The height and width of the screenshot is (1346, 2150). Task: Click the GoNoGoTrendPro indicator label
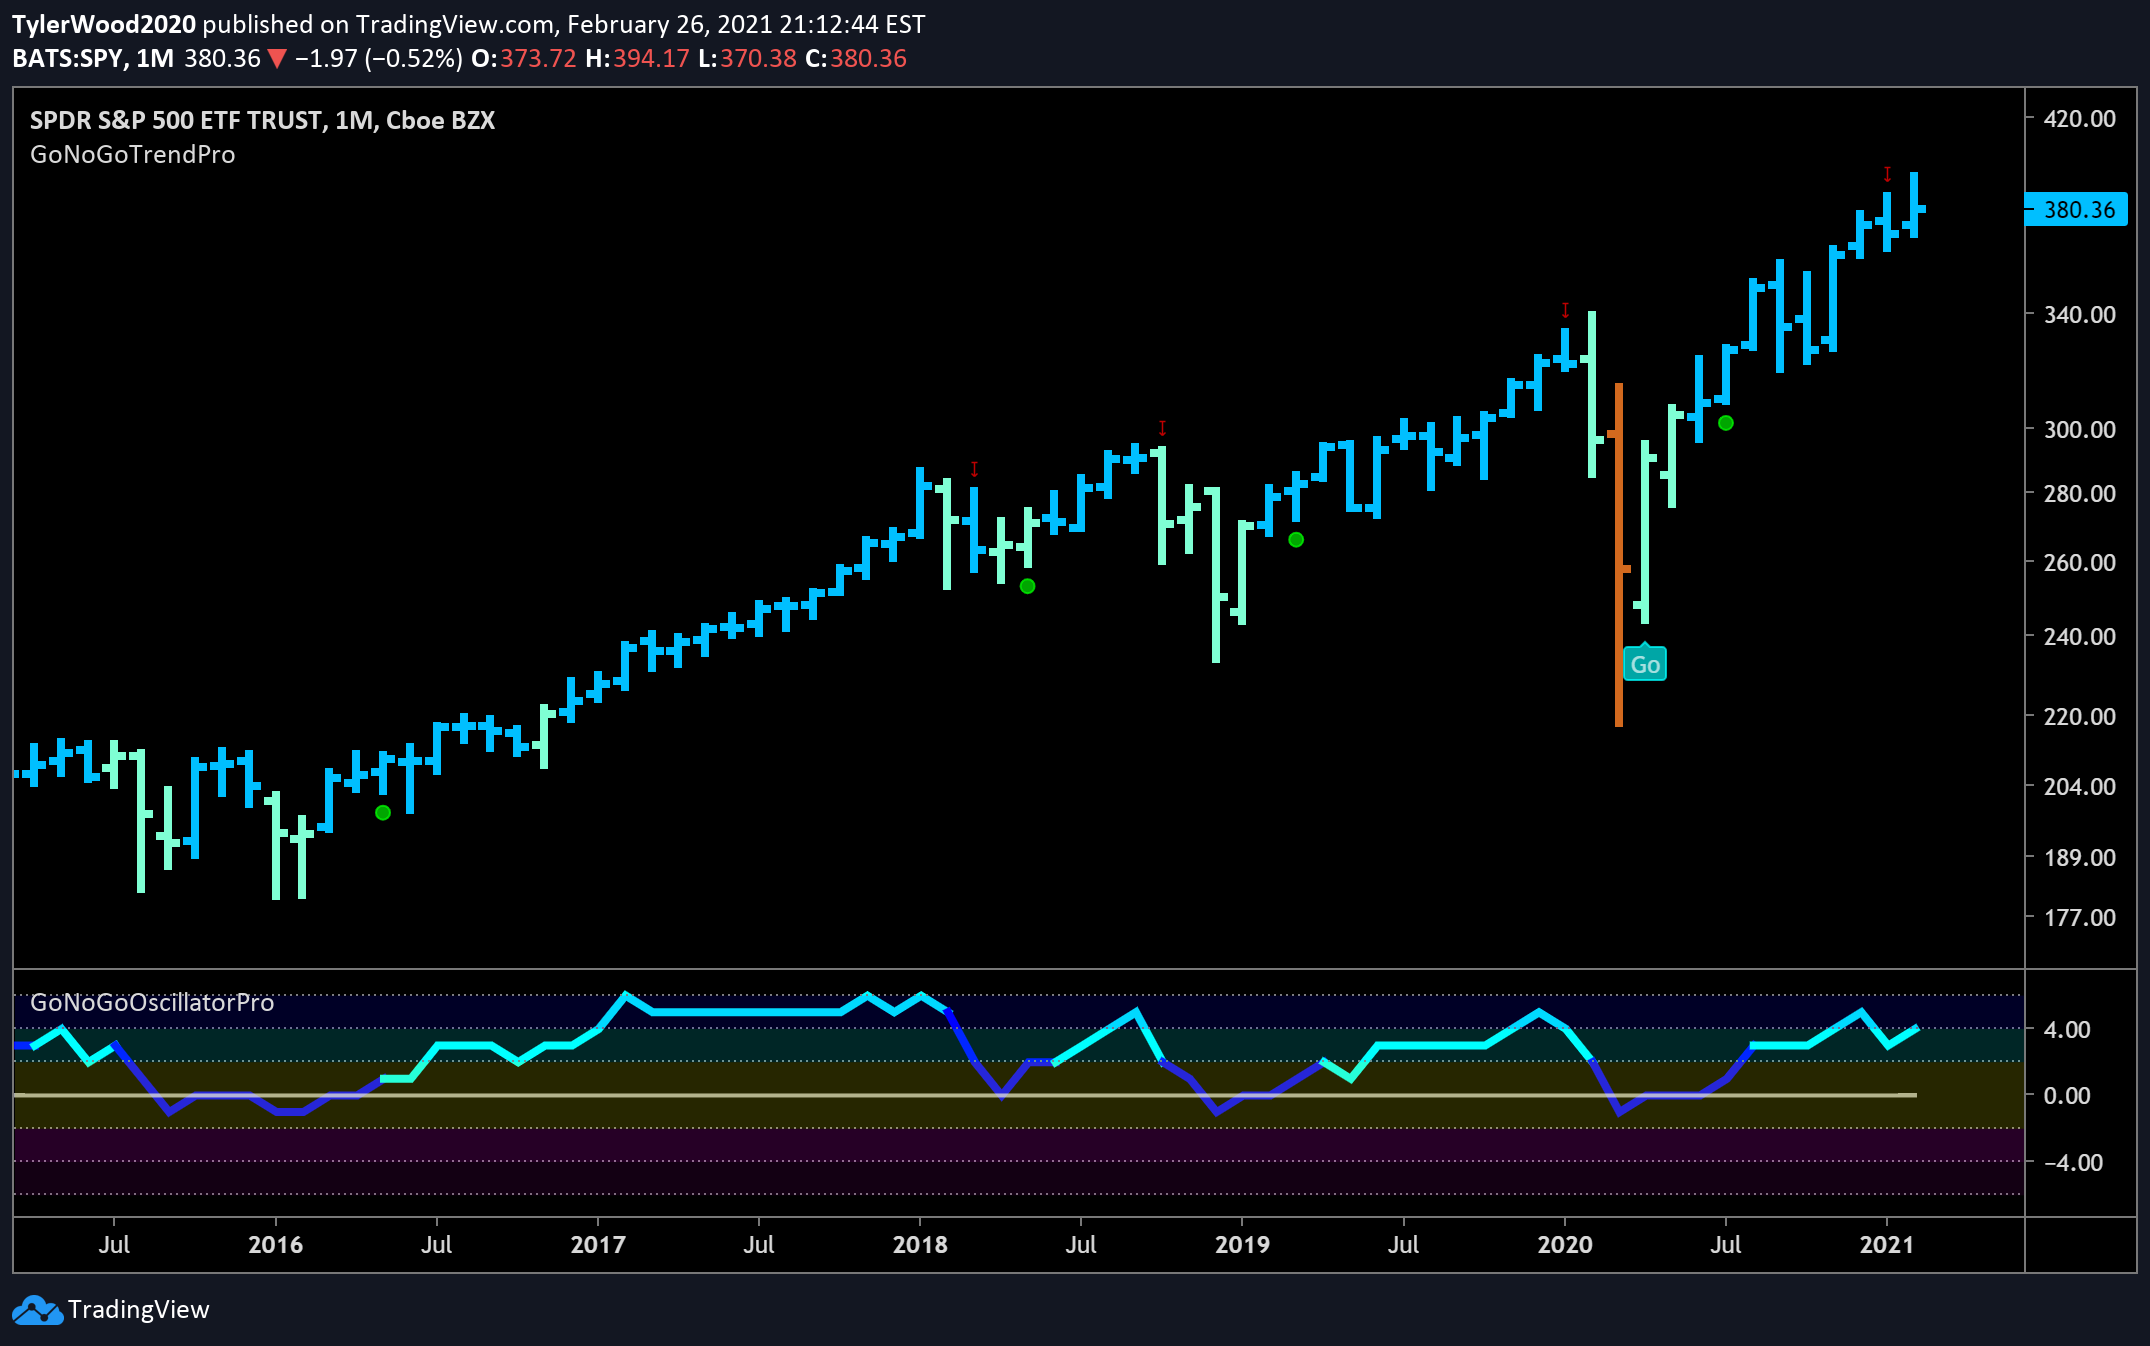(133, 155)
